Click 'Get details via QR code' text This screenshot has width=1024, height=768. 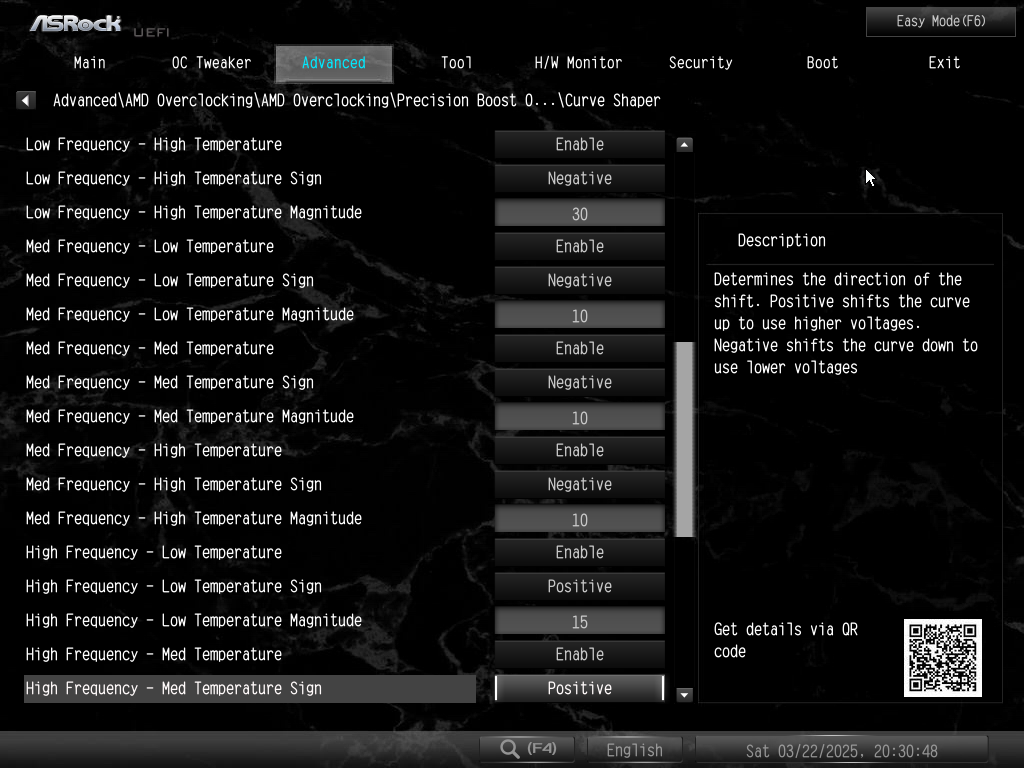point(785,641)
